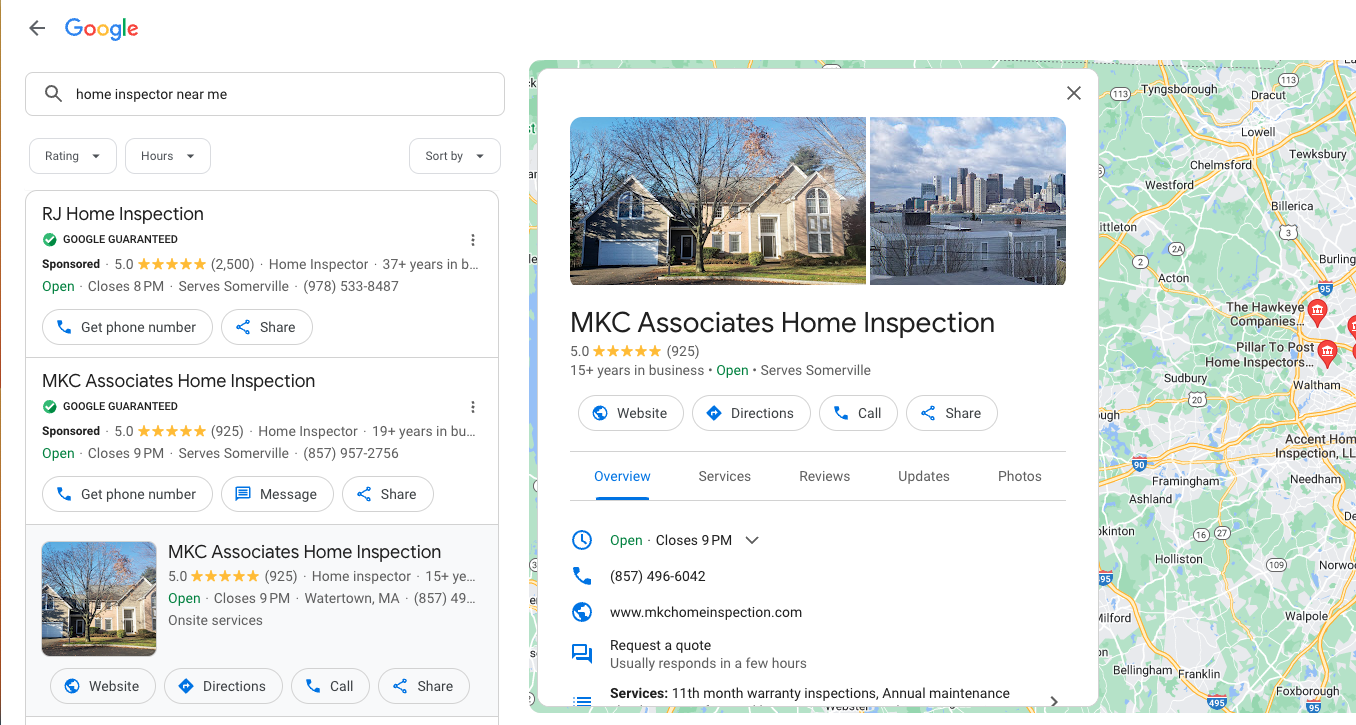
Task: View the large house photo in the panel
Action: point(718,201)
